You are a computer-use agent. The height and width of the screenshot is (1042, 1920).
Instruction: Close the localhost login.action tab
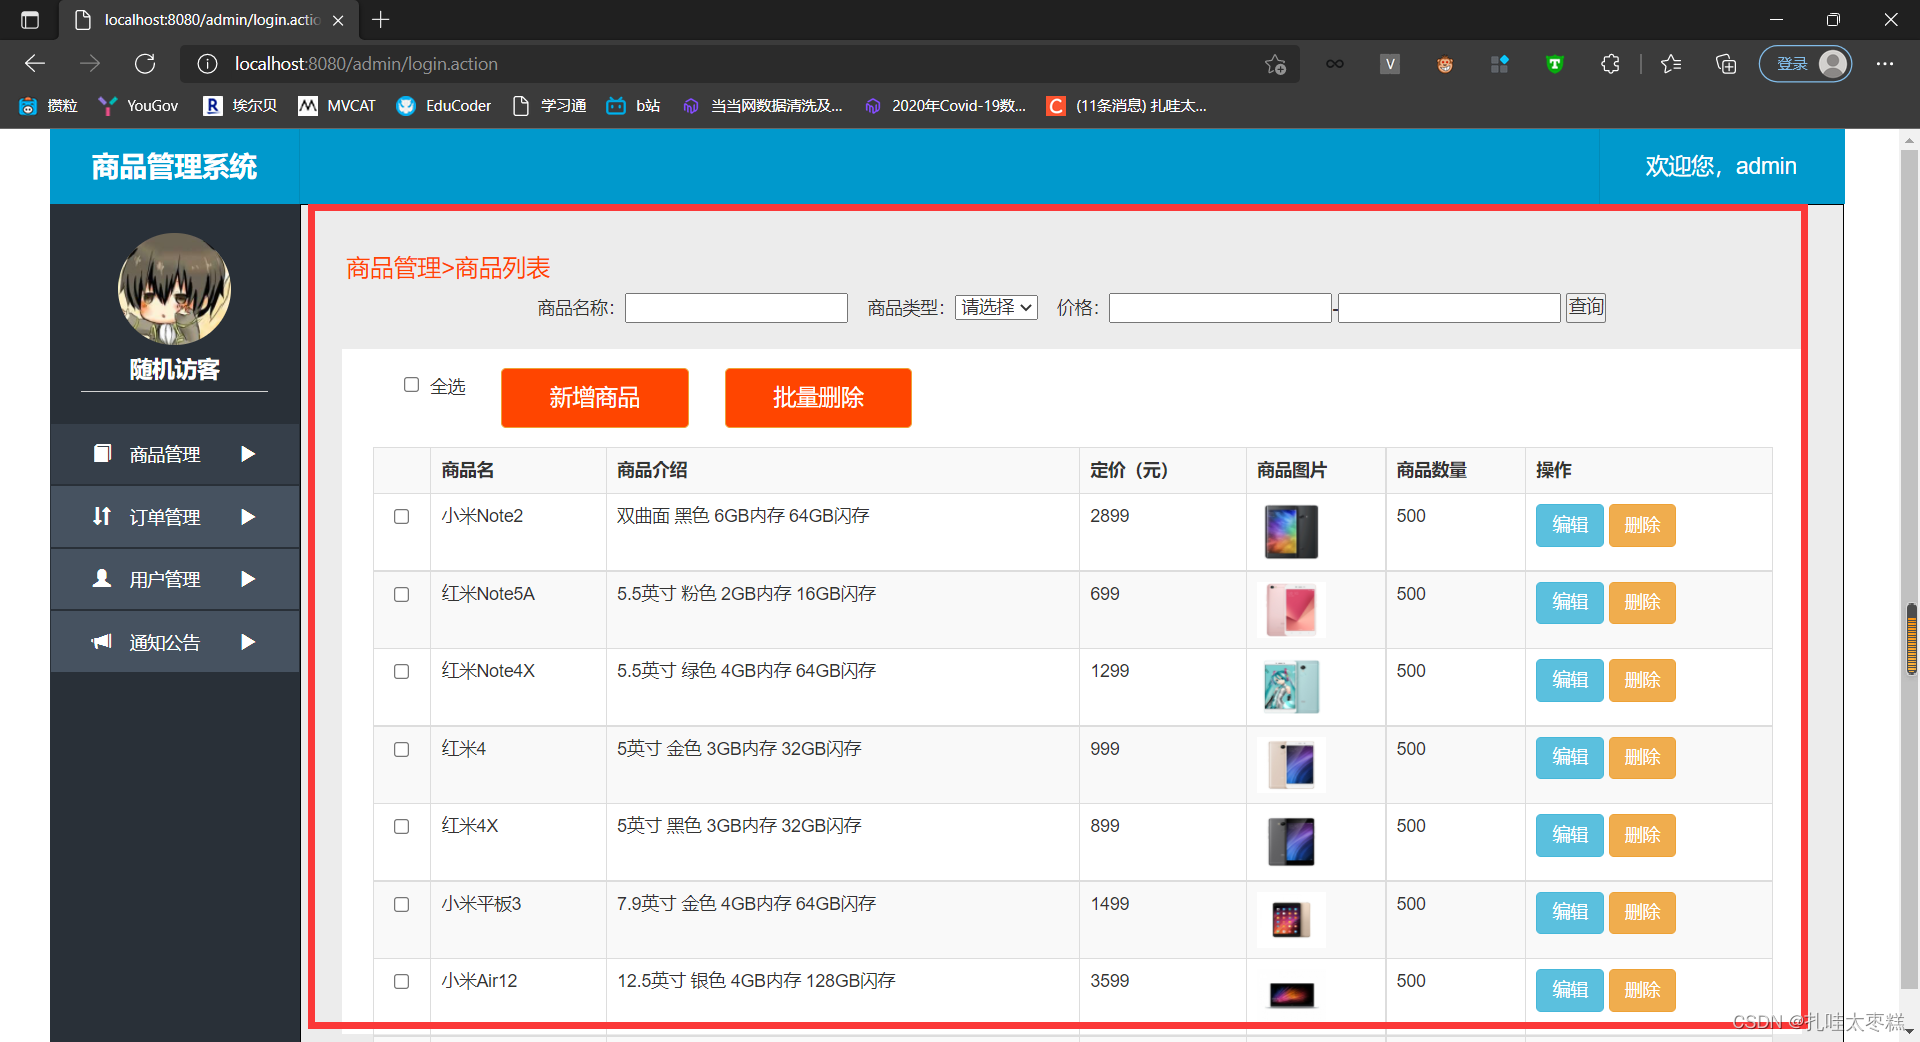coord(338,20)
